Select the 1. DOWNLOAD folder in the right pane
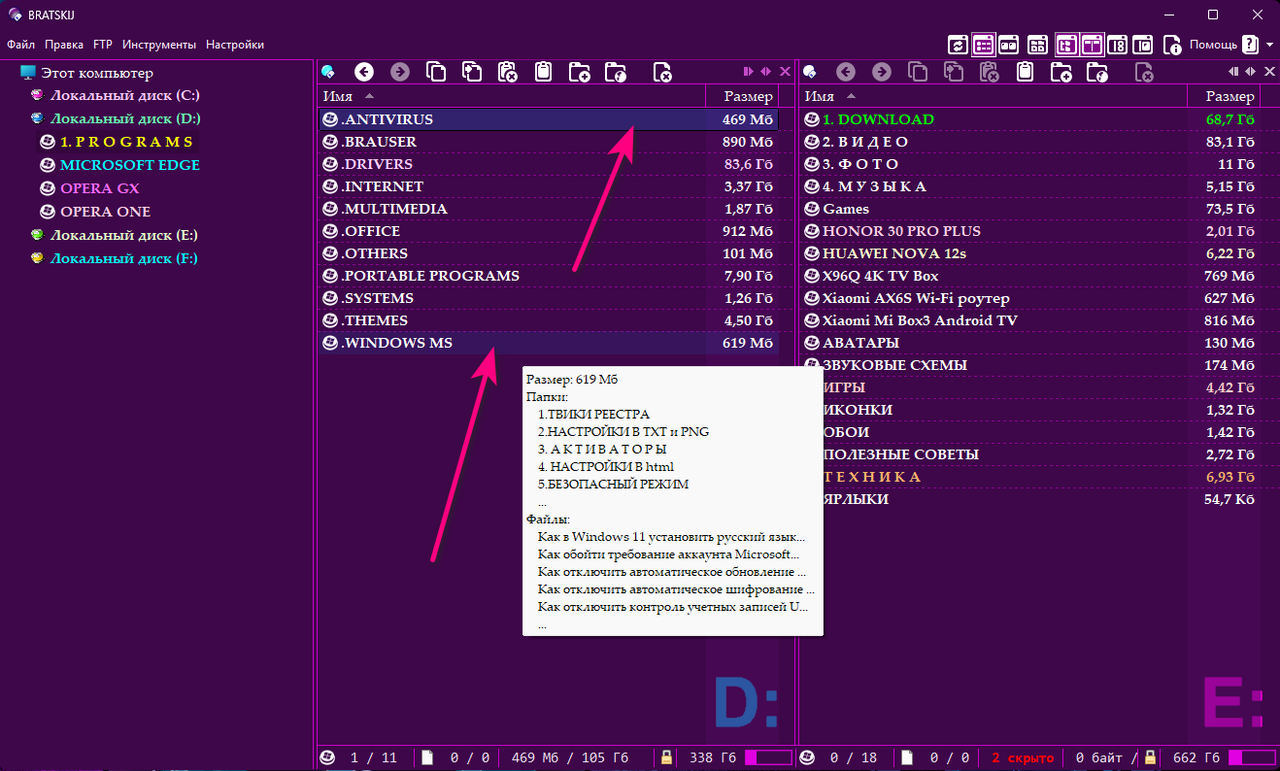1280x771 pixels. click(x=1030, y=119)
